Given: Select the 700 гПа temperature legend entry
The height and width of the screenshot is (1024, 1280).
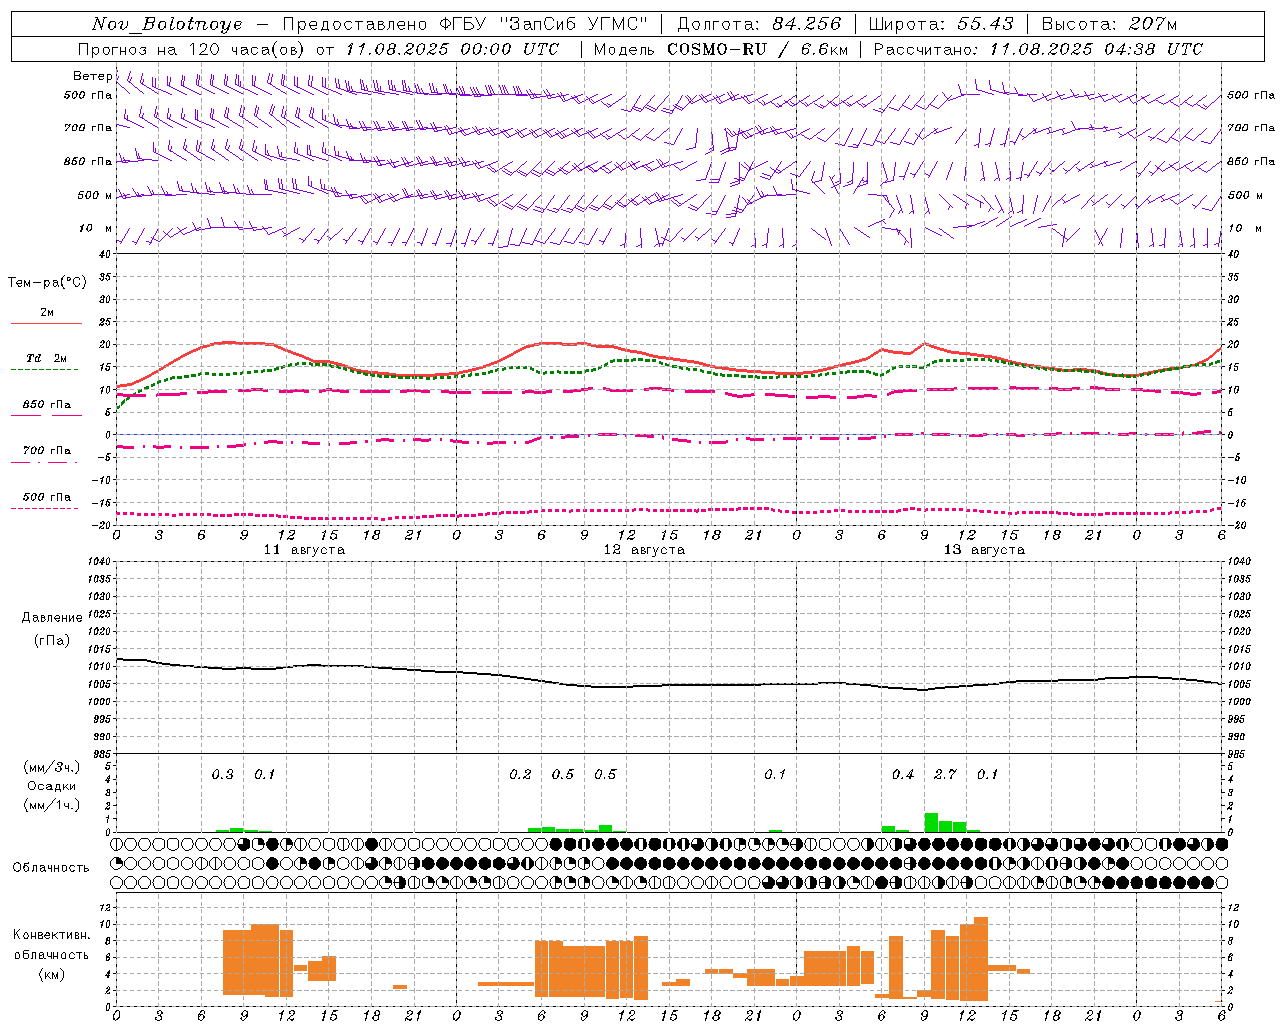Looking at the screenshot, I should [x=47, y=451].
